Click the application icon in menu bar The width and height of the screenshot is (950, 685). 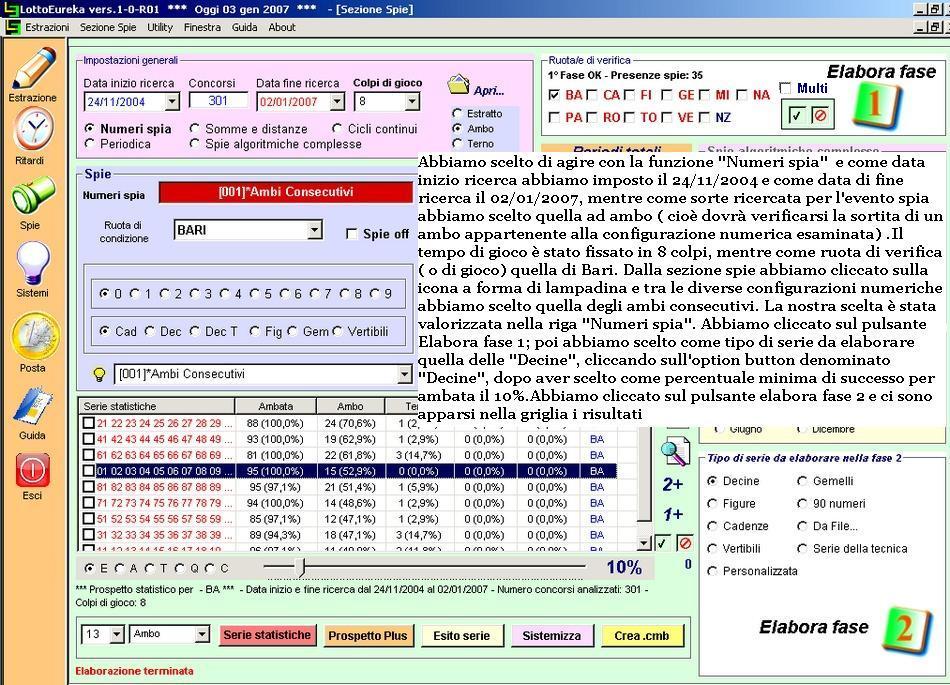coord(12,27)
